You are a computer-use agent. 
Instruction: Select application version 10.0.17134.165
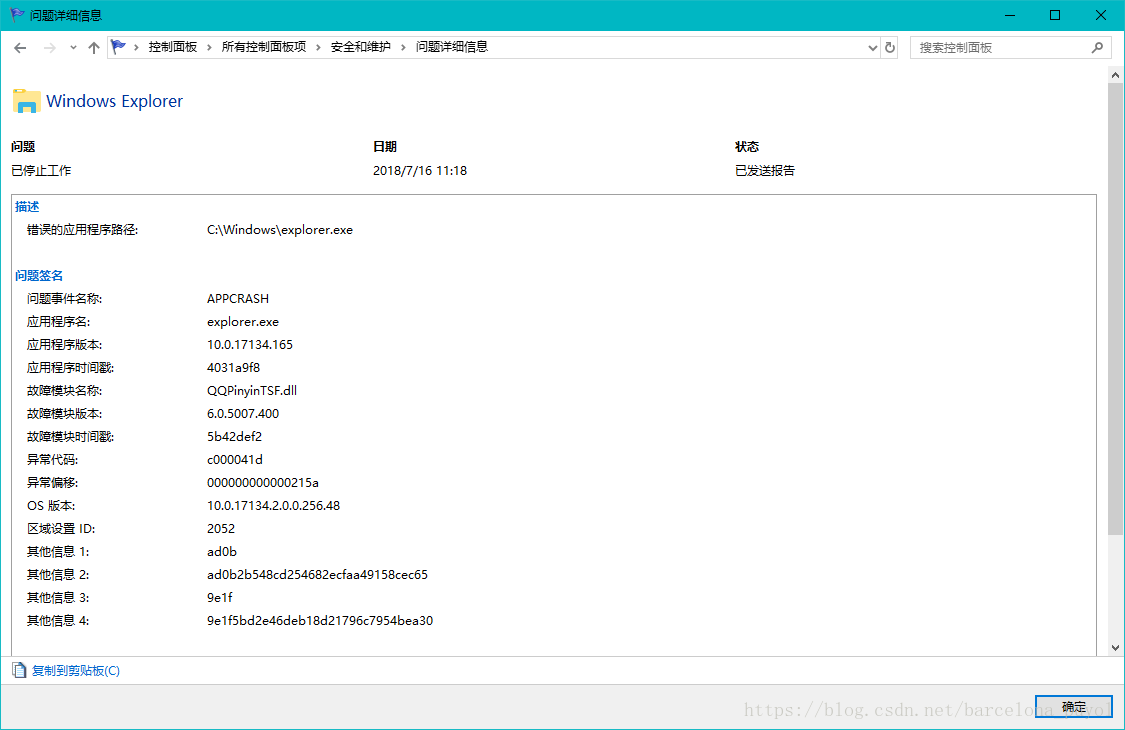[250, 345]
